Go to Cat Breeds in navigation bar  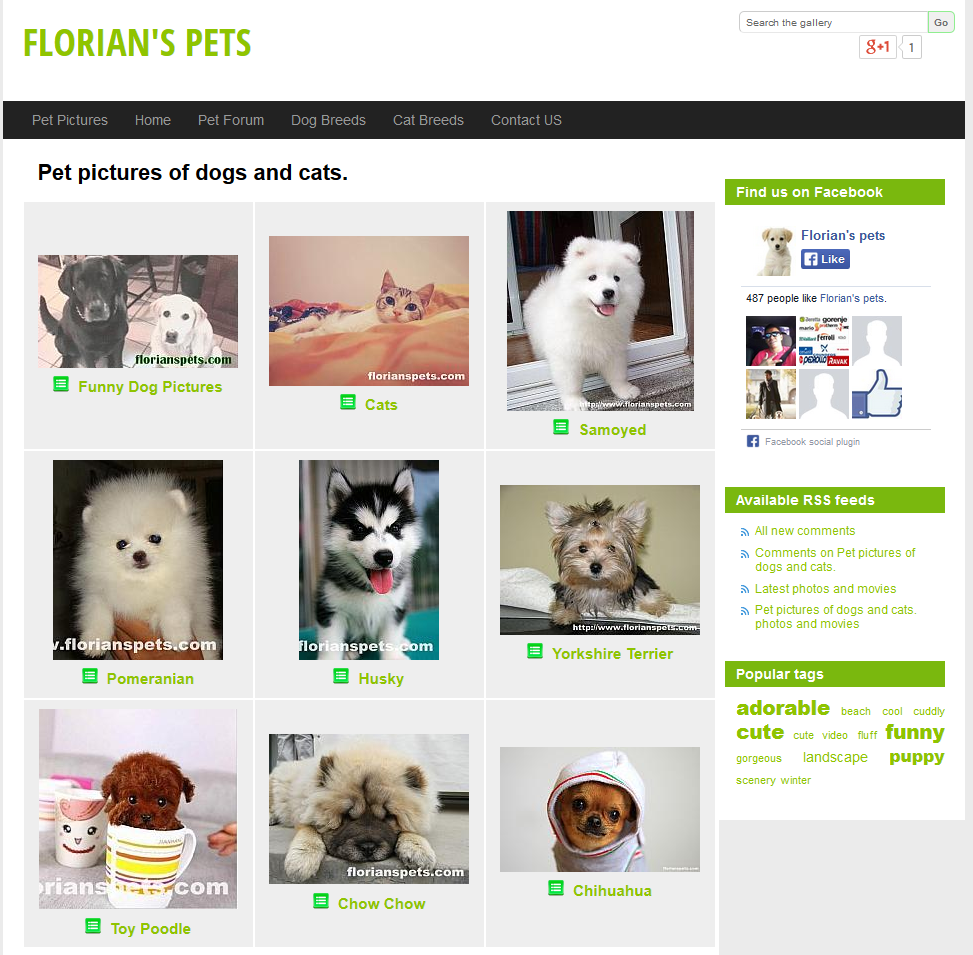click(x=428, y=120)
